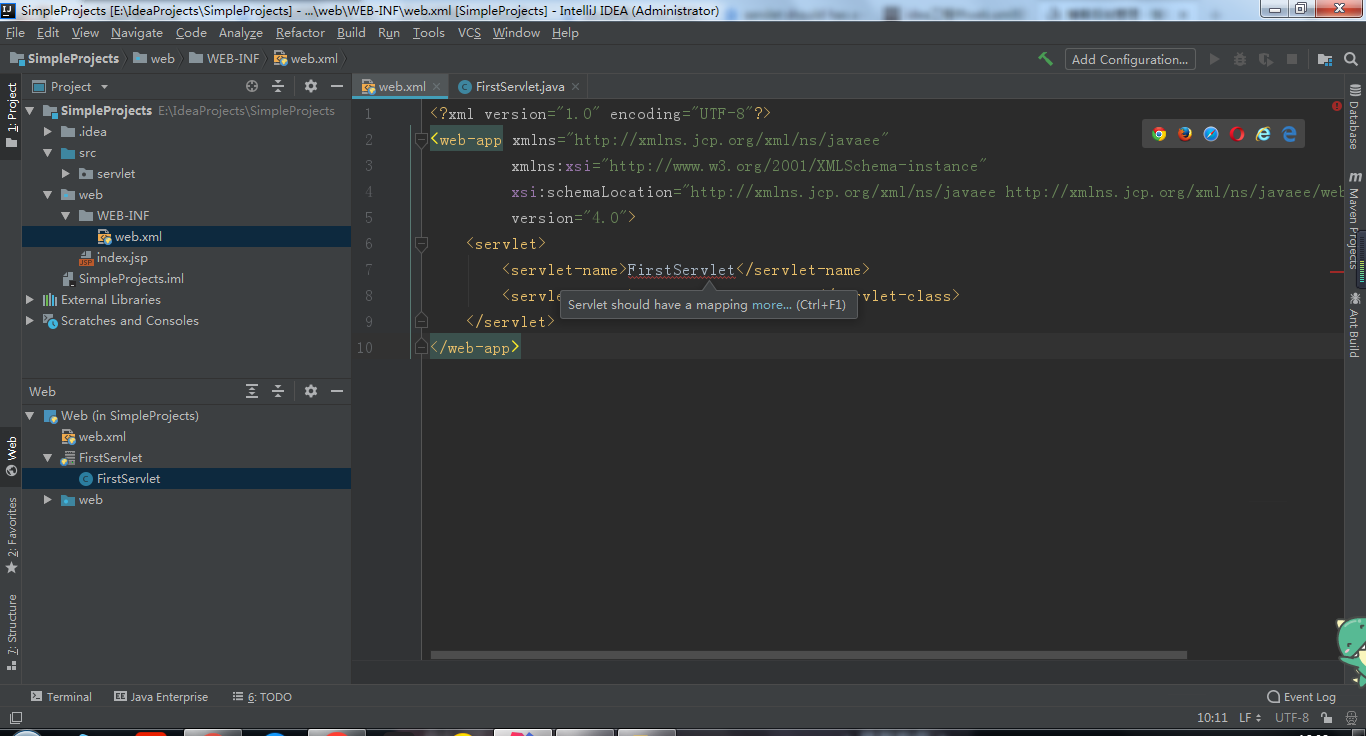Viewport: 1366px width, 736px height.
Task: Toggle the read-only lock icon in status bar
Action: tap(1327, 717)
